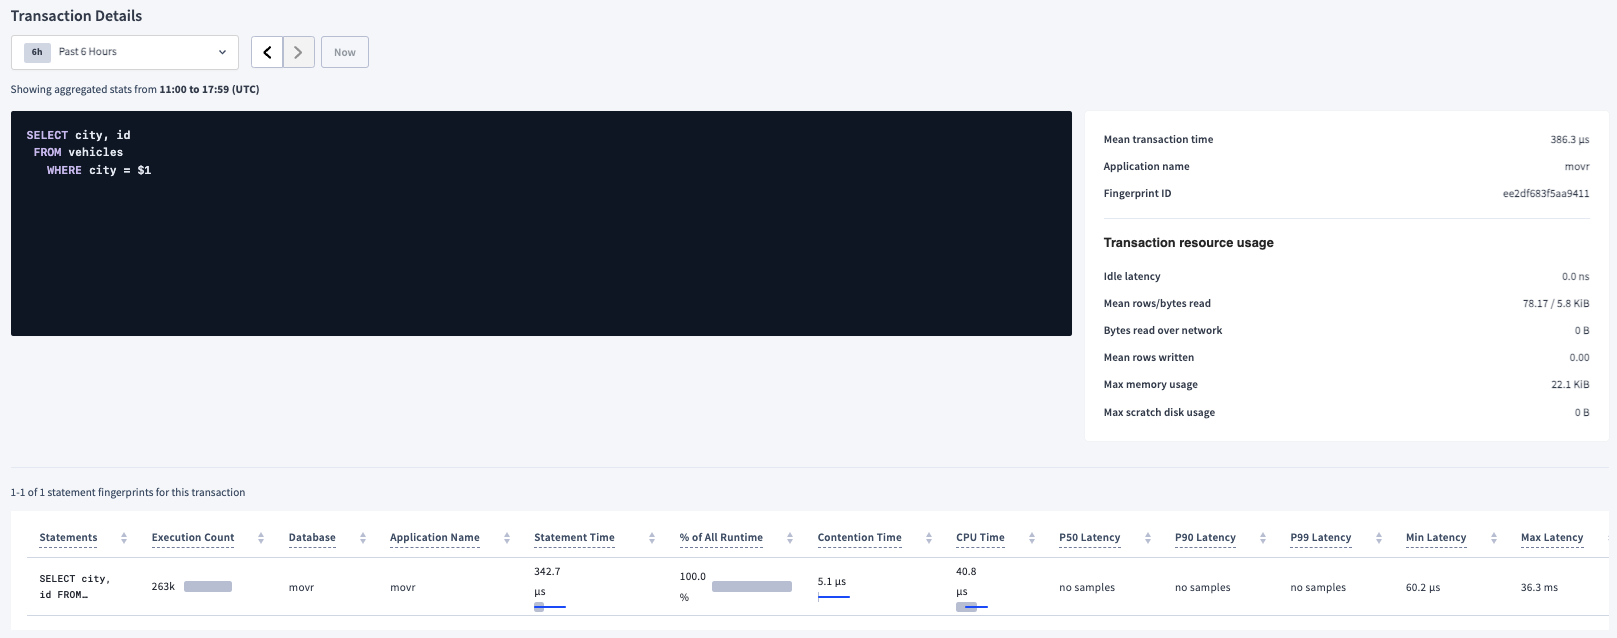
Task: Click the Database column sort arrows icon
Action: 363,538
